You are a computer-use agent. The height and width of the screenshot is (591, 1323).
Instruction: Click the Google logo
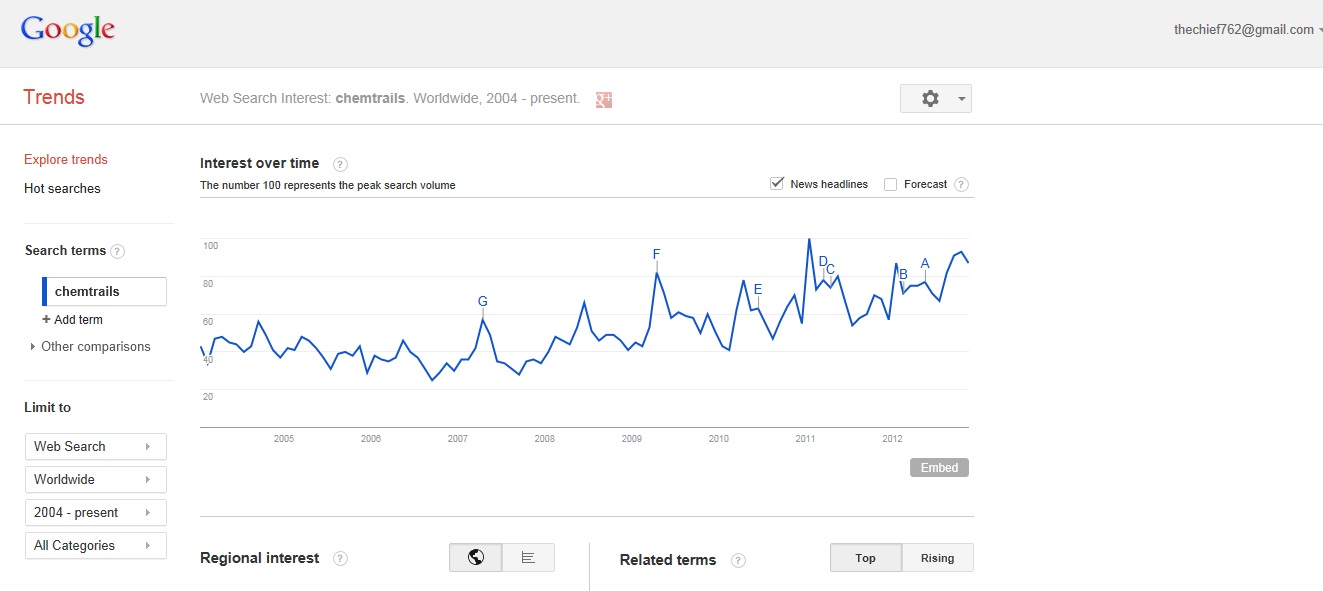point(68,30)
